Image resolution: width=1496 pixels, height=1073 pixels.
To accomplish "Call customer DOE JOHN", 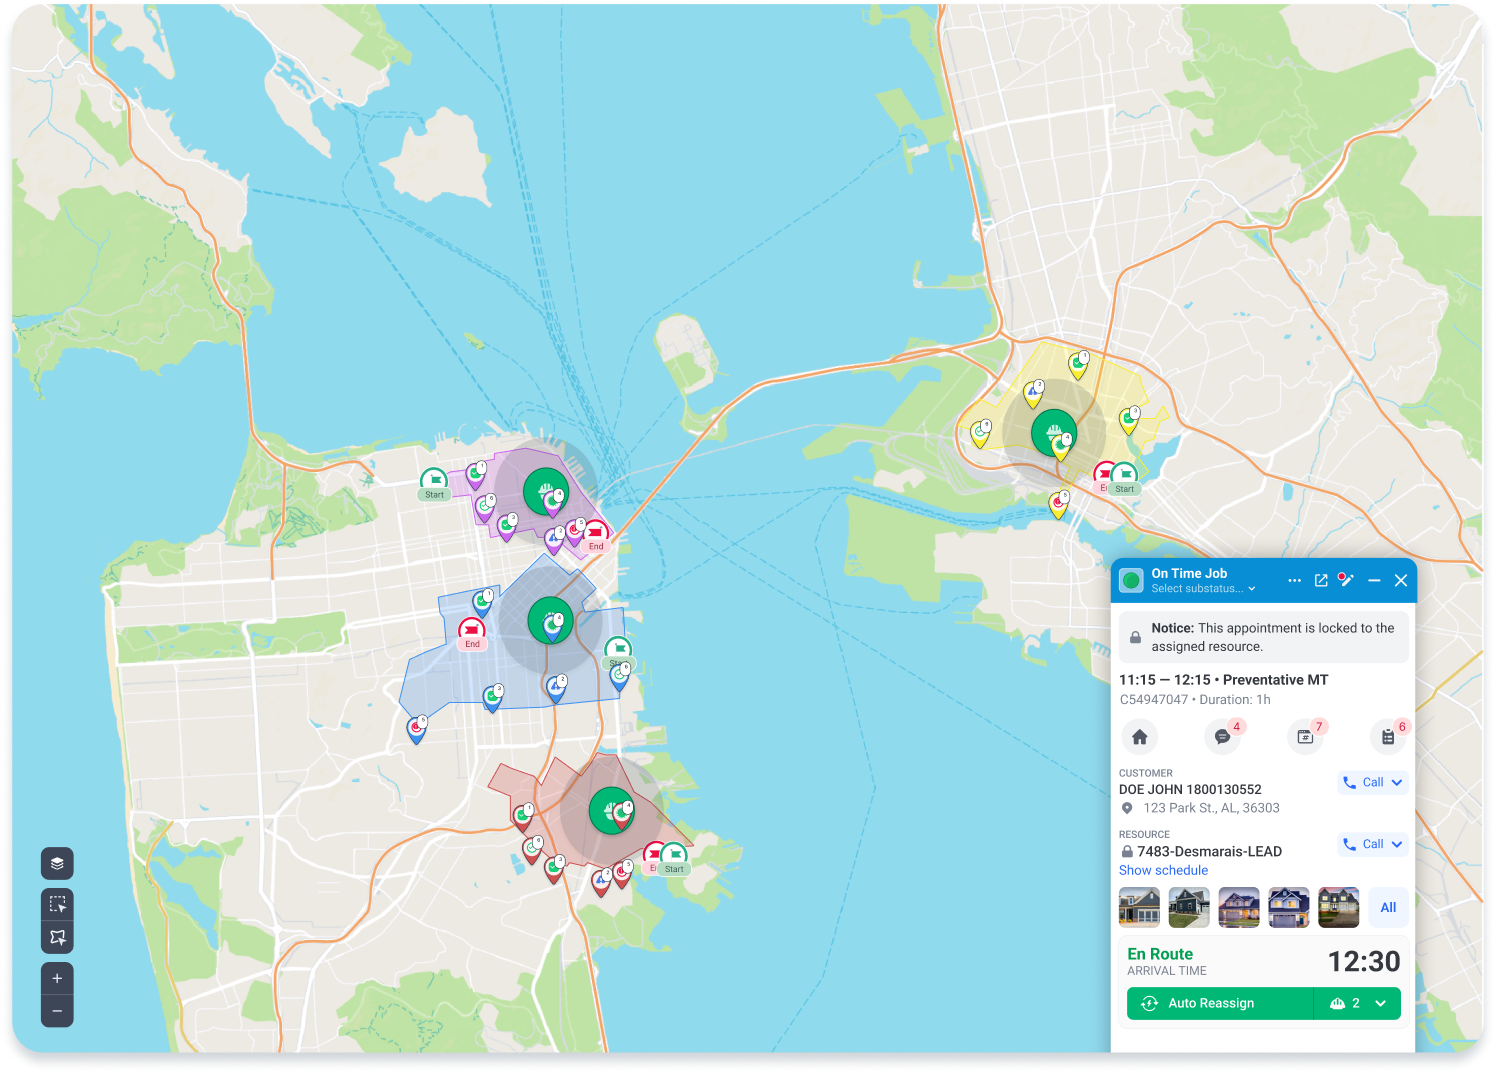I will [1364, 782].
